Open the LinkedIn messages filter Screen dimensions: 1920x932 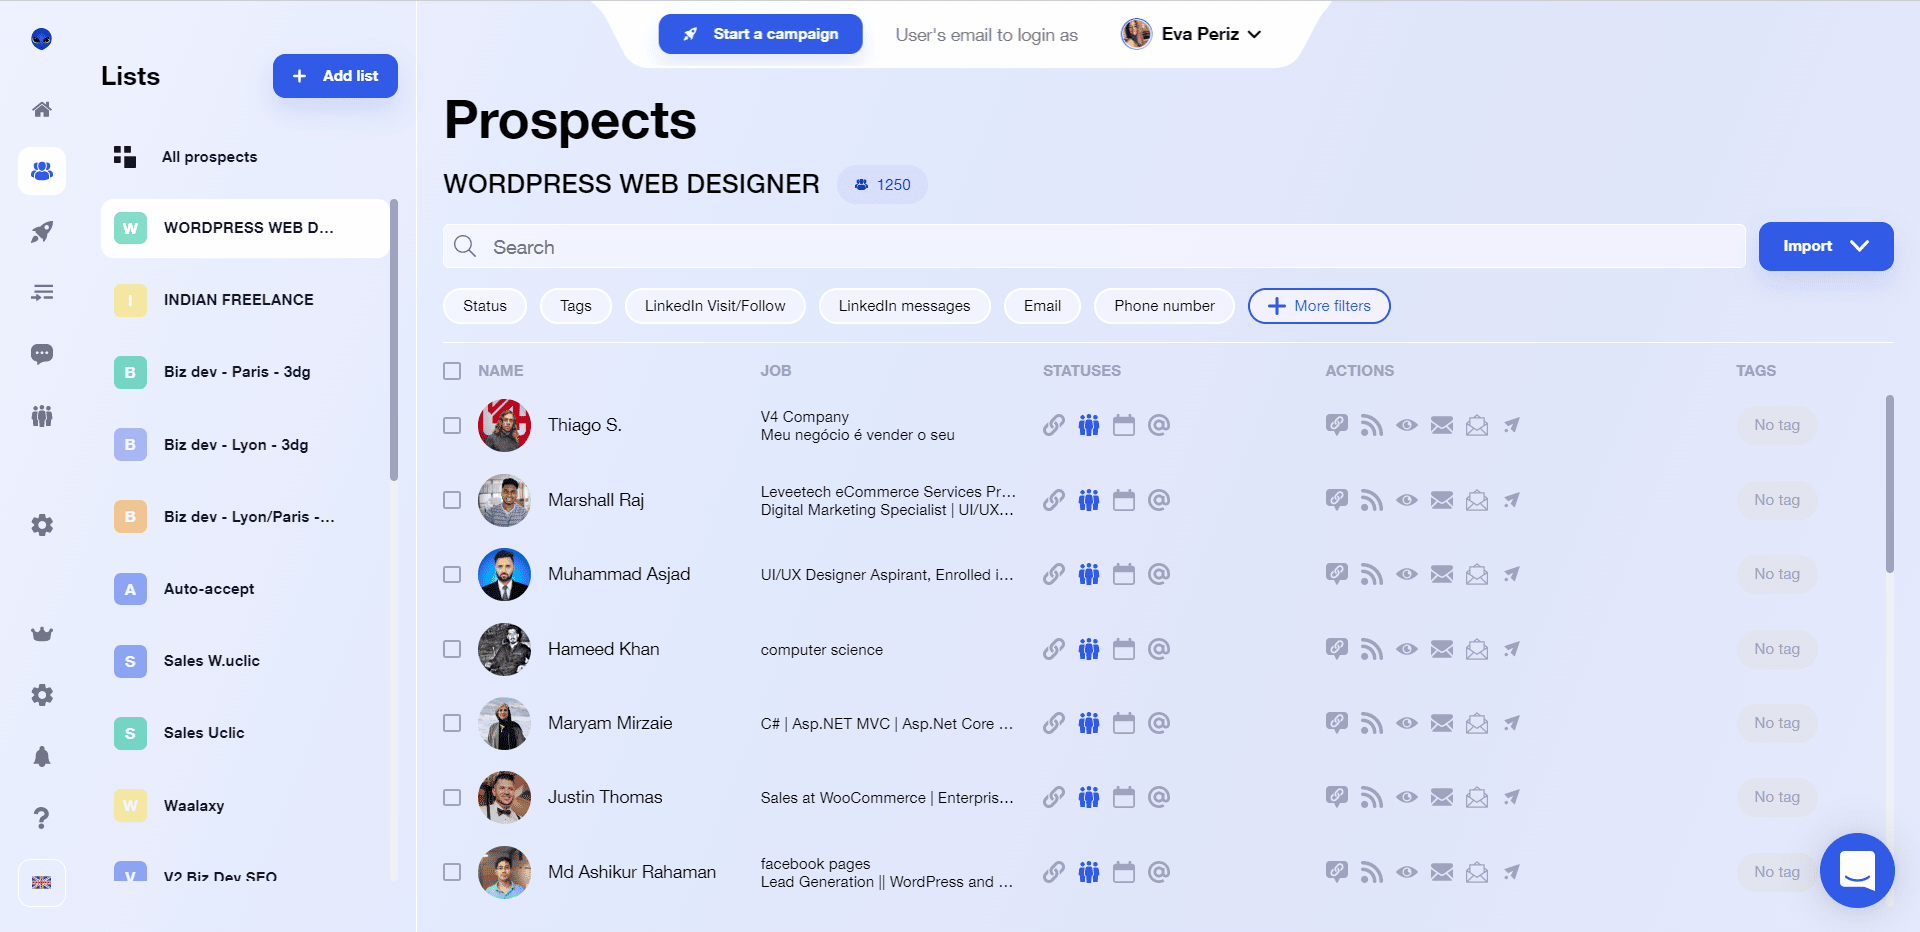pyautogui.click(x=905, y=306)
